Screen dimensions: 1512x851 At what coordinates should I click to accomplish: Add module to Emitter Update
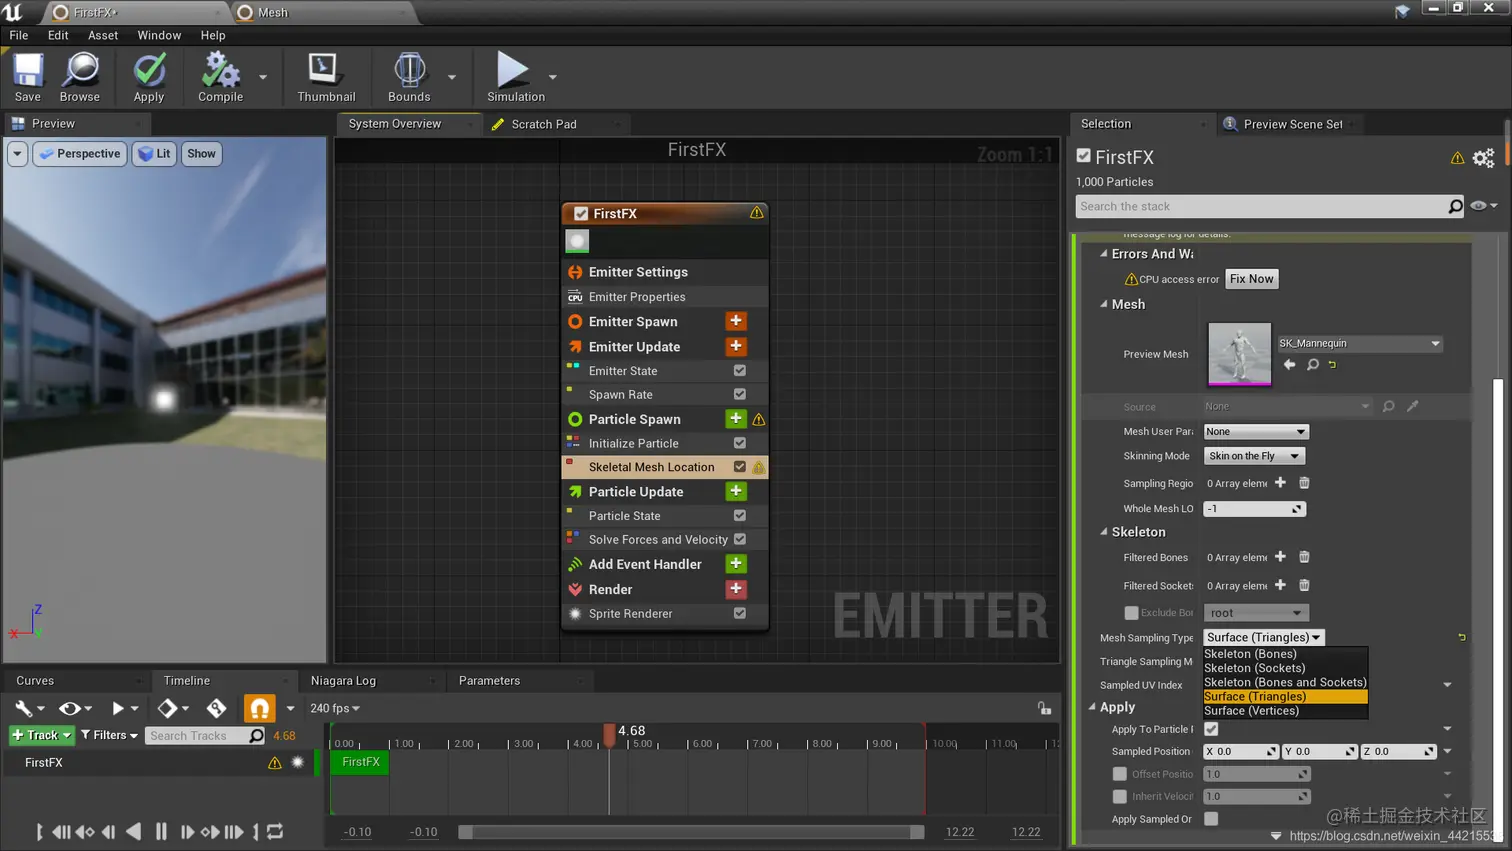coord(736,346)
